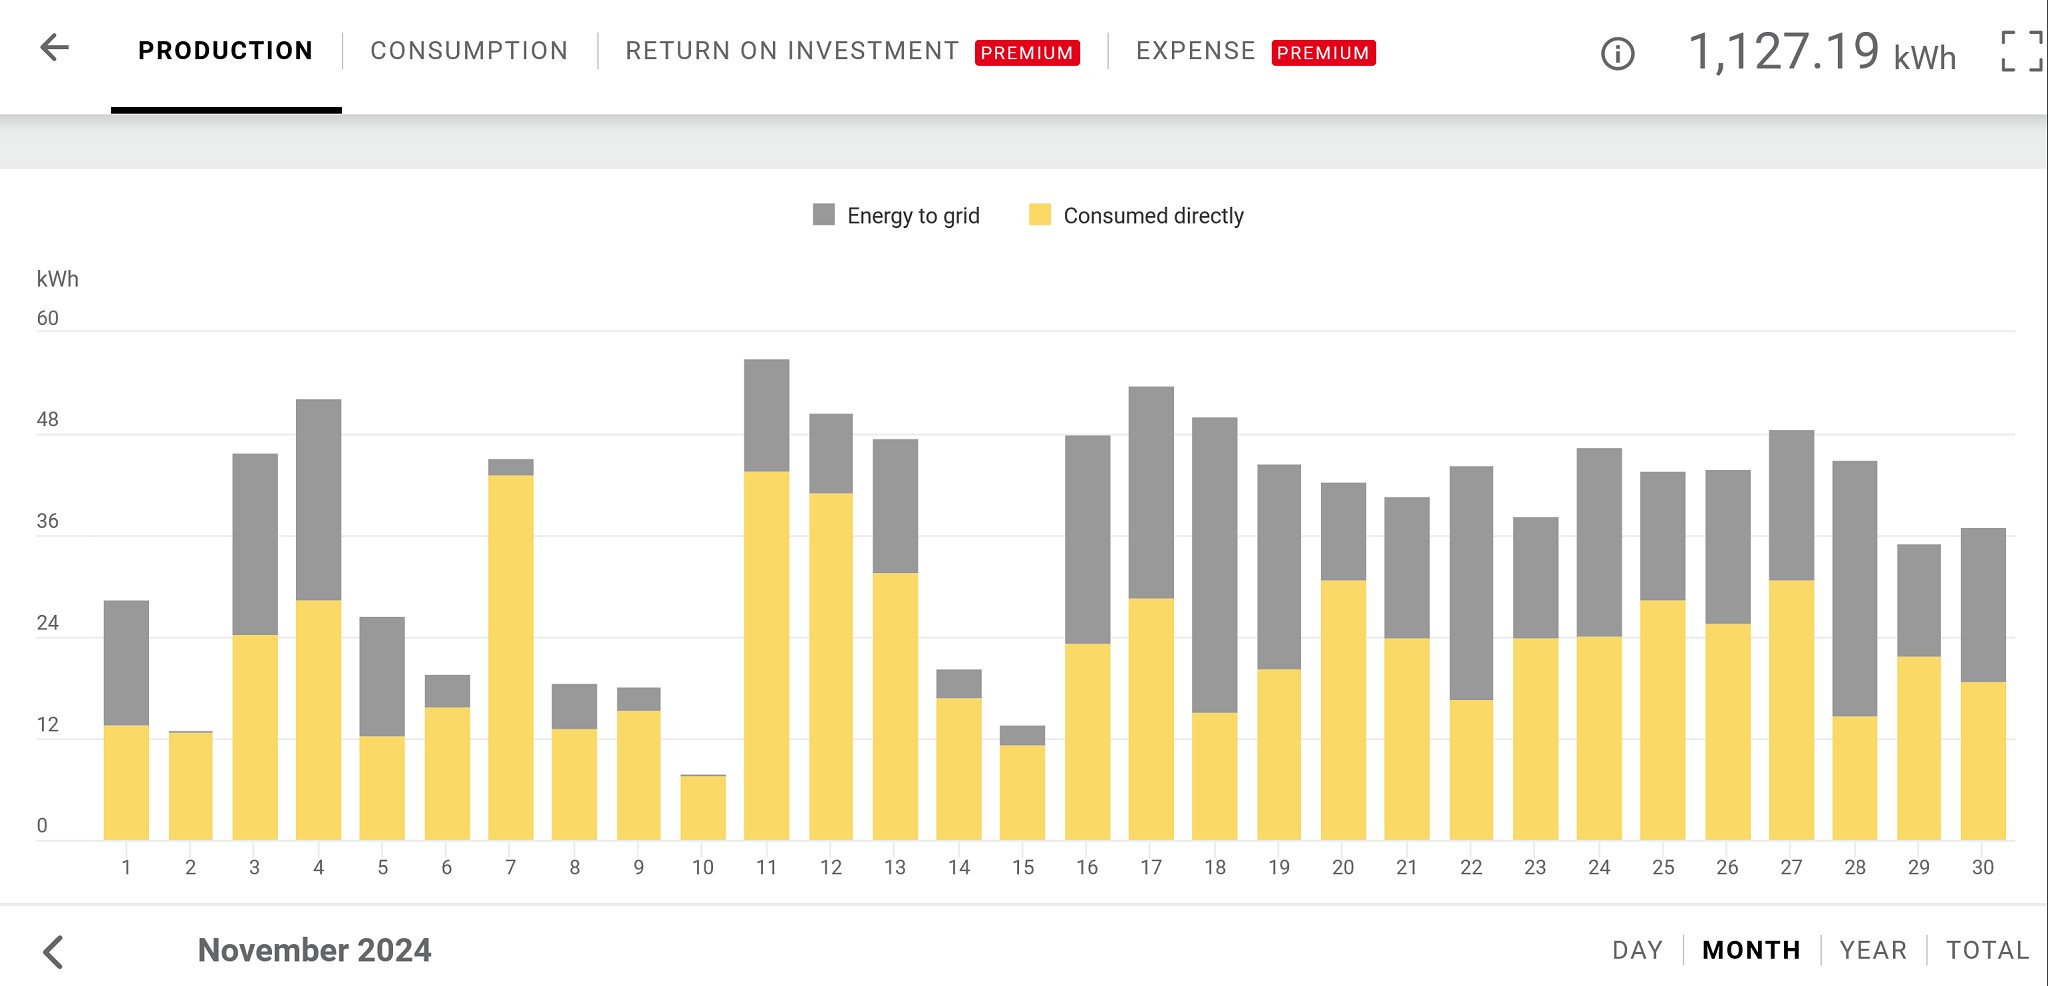Go to previous month with the chevron
The height and width of the screenshot is (986, 2048).
(54, 951)
